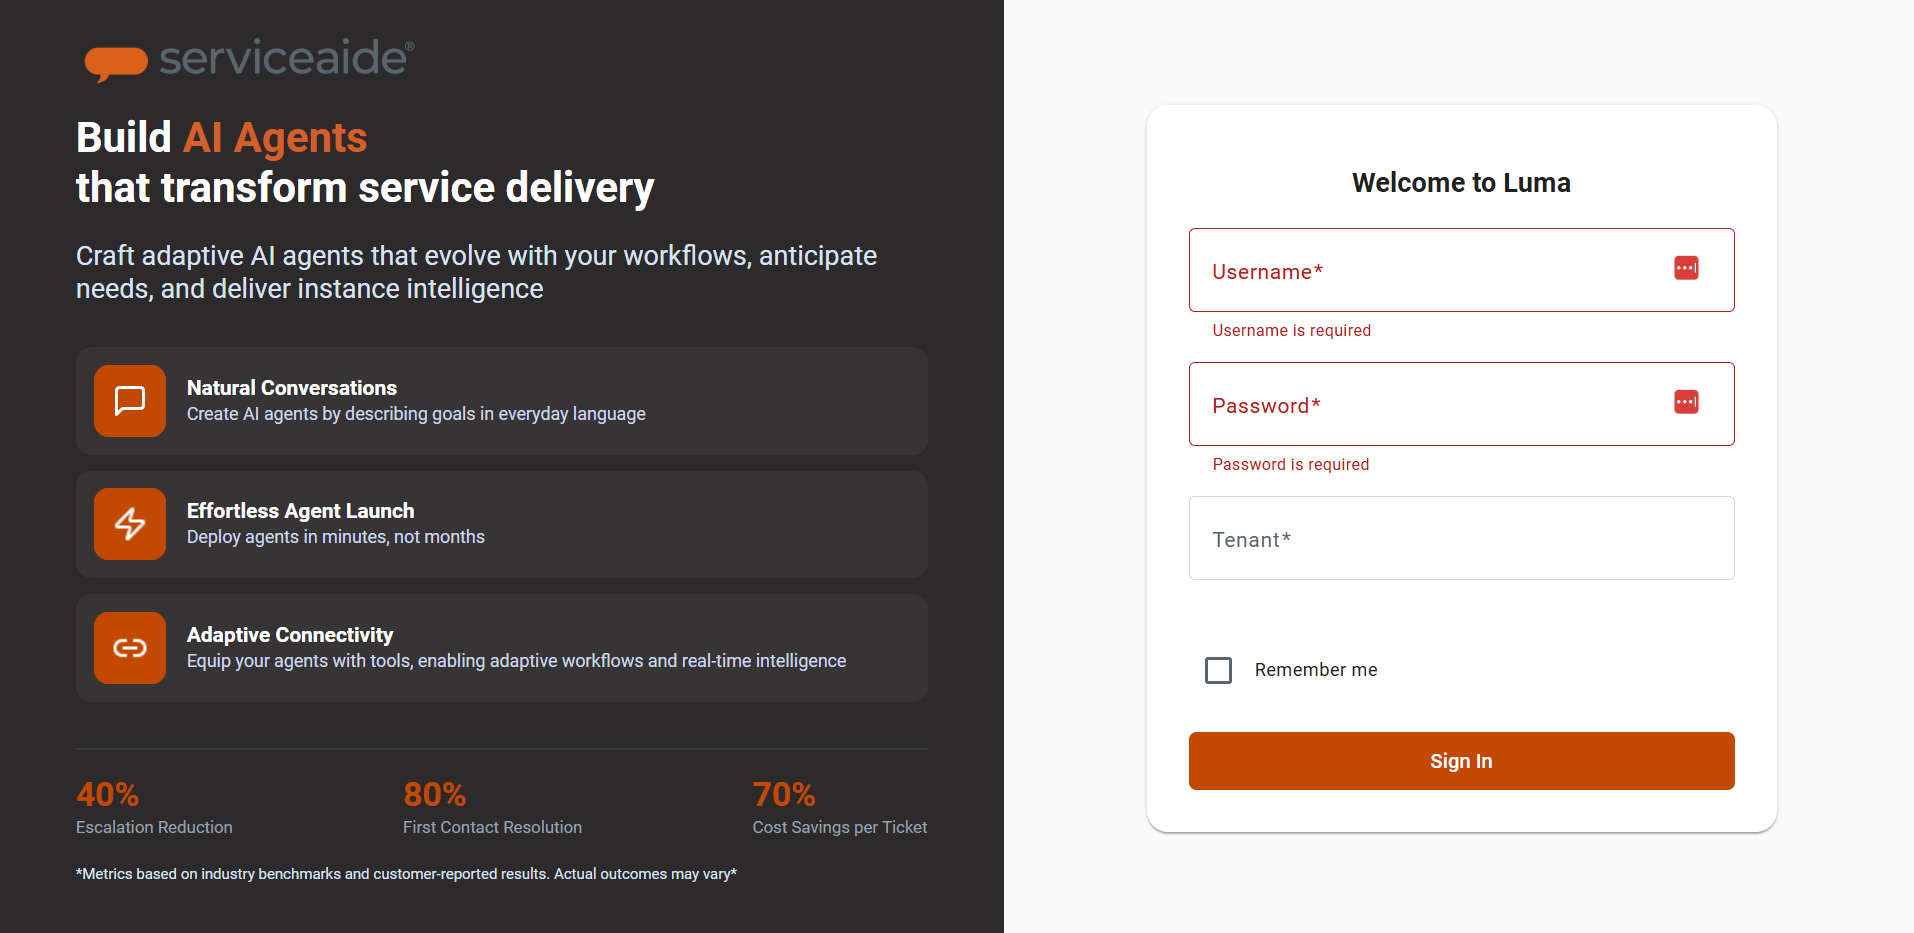Click the password manager icon in Username field
This screenshot has height=933, width=1914.
(x=1686, y=268)
